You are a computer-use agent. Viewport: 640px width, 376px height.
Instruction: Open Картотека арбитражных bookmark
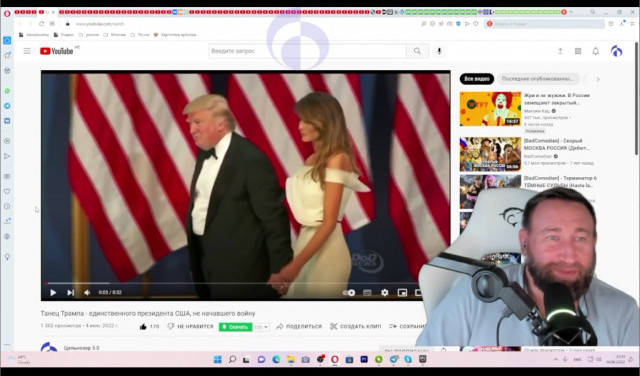tap(176, 35)
